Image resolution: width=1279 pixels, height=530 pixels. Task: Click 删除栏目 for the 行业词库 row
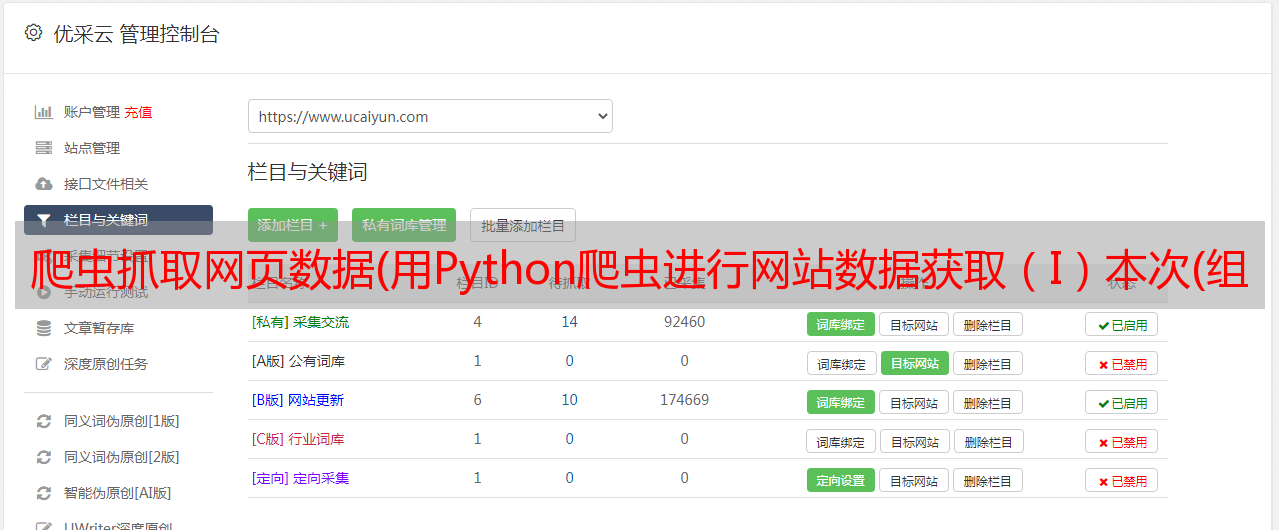987,442
